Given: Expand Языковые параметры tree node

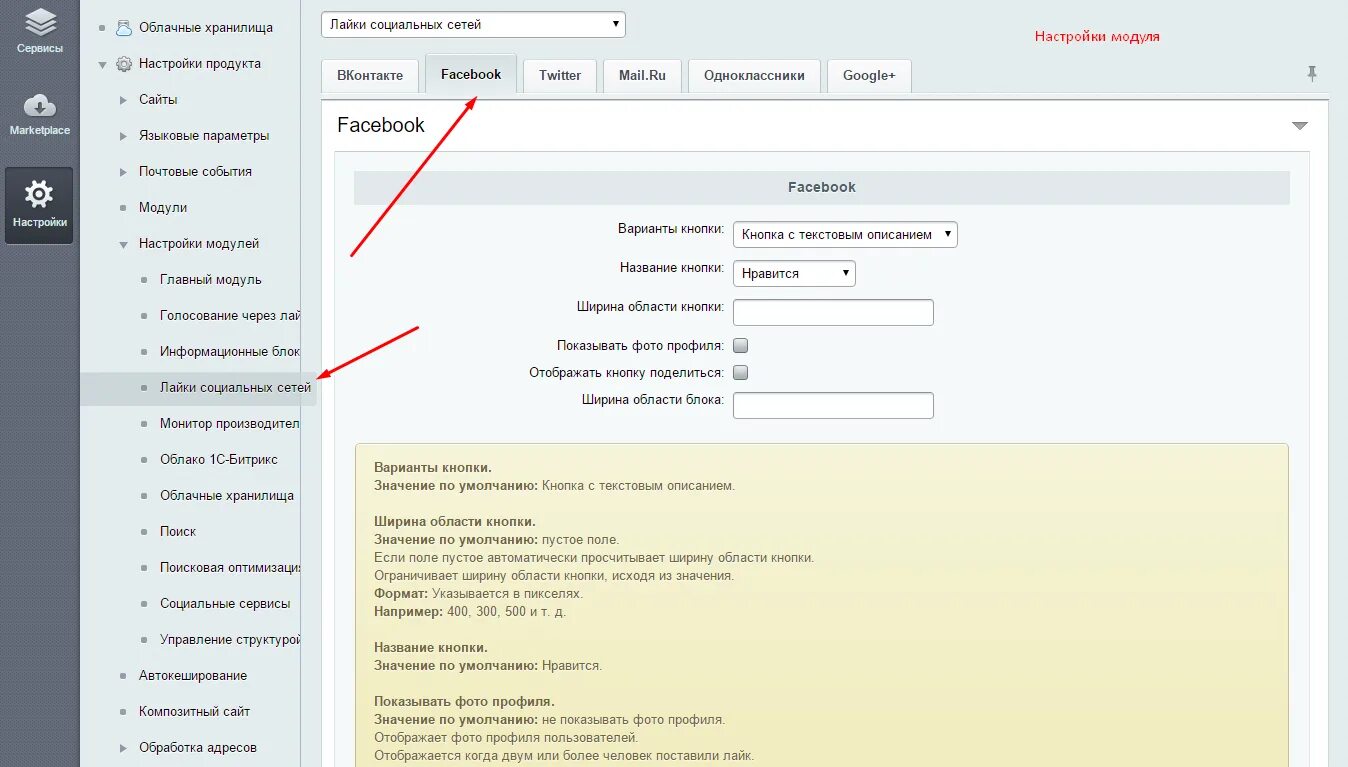Looking at the screenshot, I should 123,136.
